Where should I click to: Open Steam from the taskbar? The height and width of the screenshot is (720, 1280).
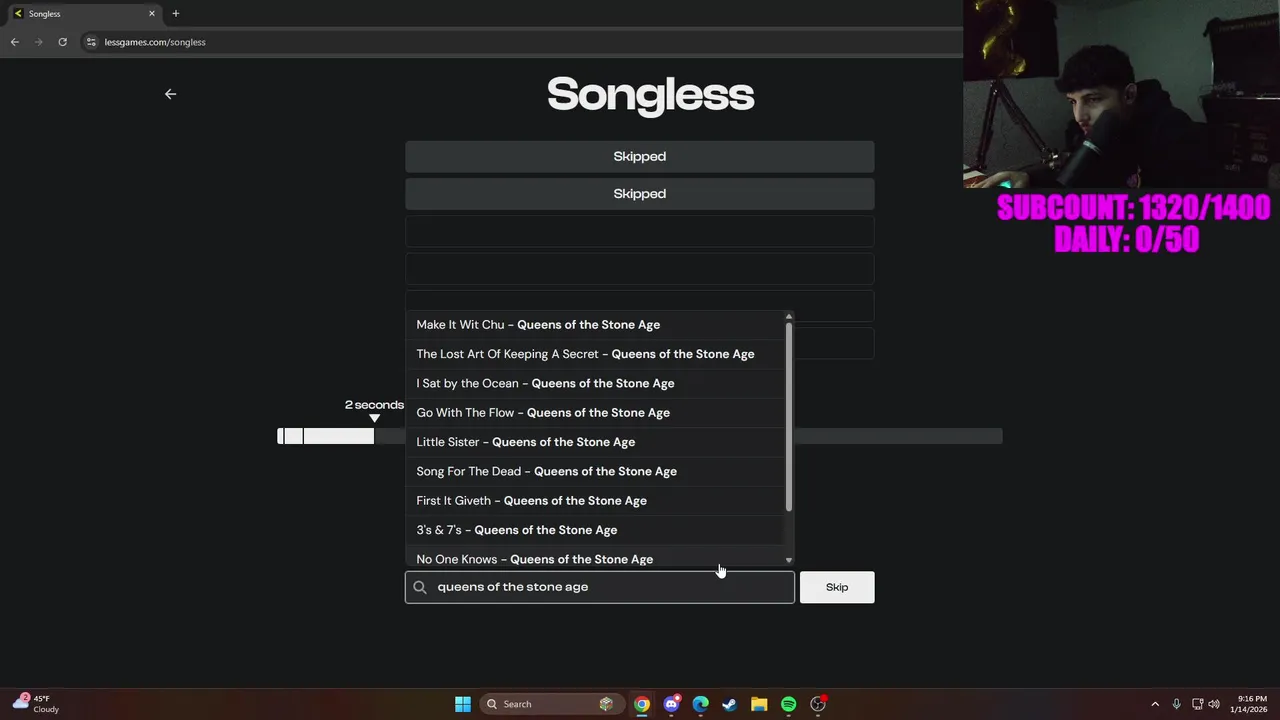730,704
